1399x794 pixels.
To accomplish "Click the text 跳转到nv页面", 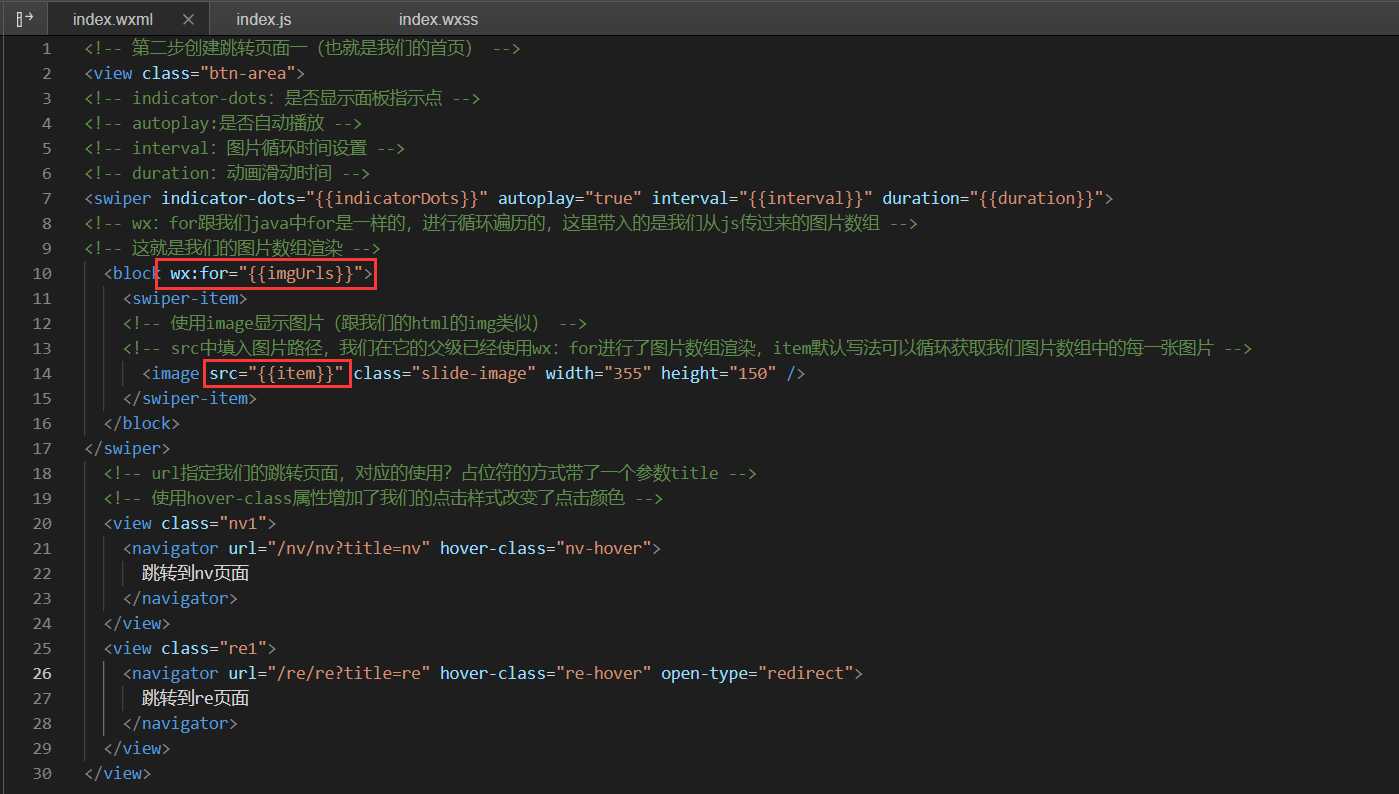I will (195, 573).
